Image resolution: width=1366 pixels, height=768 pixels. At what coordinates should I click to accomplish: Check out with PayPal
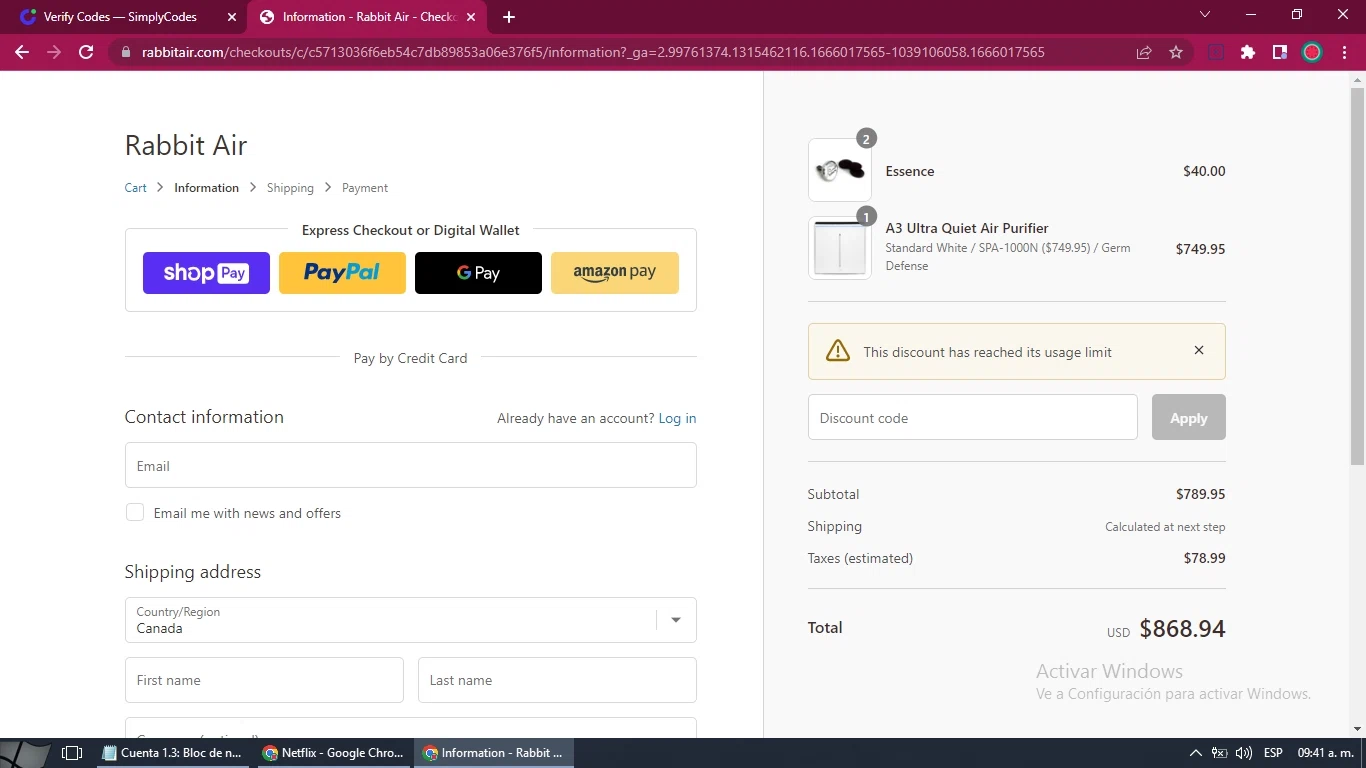click(x=342, y=273)
